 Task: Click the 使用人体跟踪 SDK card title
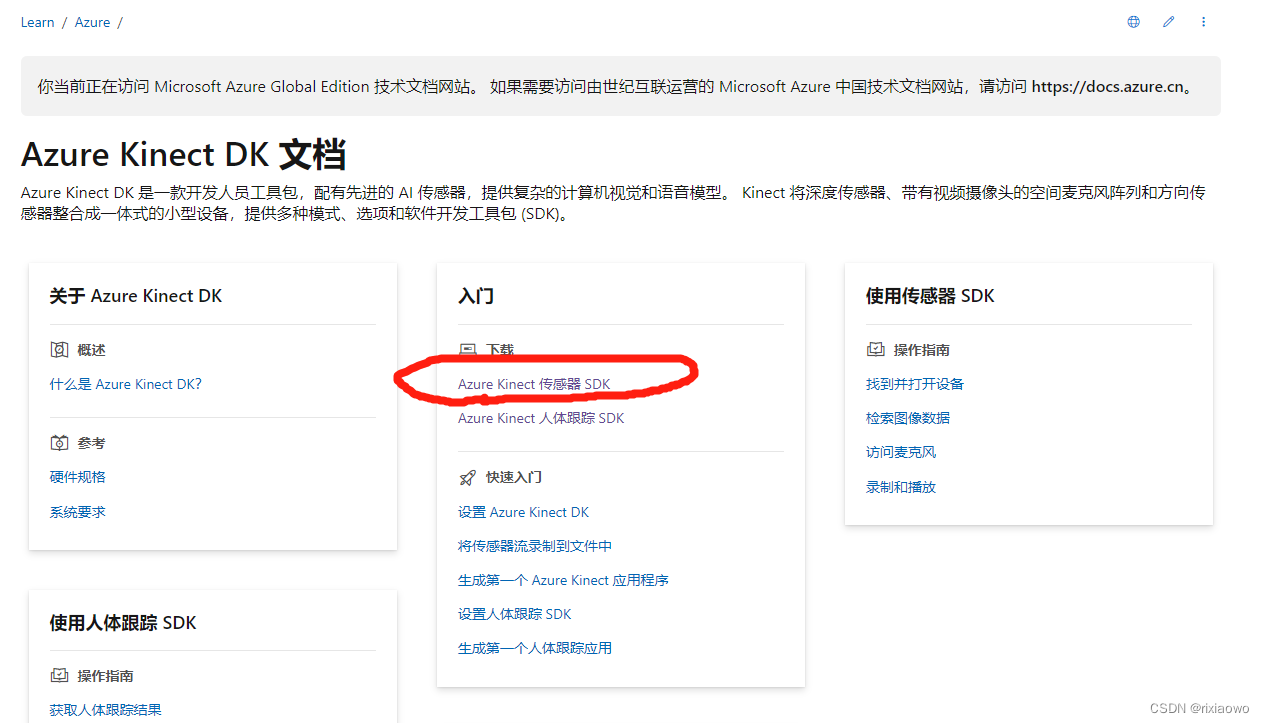(x=123, y=623)
